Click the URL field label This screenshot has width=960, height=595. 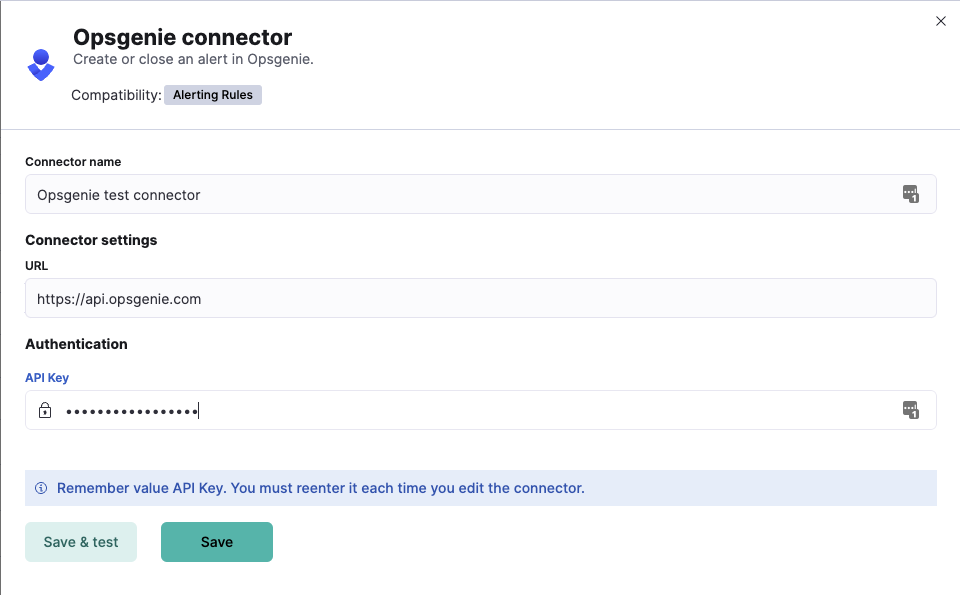click(36, 265)
